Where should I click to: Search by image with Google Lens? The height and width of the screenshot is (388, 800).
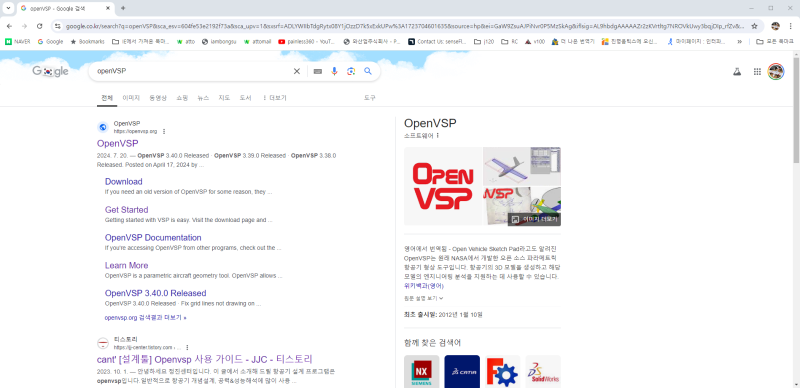(x=351, y=71)
